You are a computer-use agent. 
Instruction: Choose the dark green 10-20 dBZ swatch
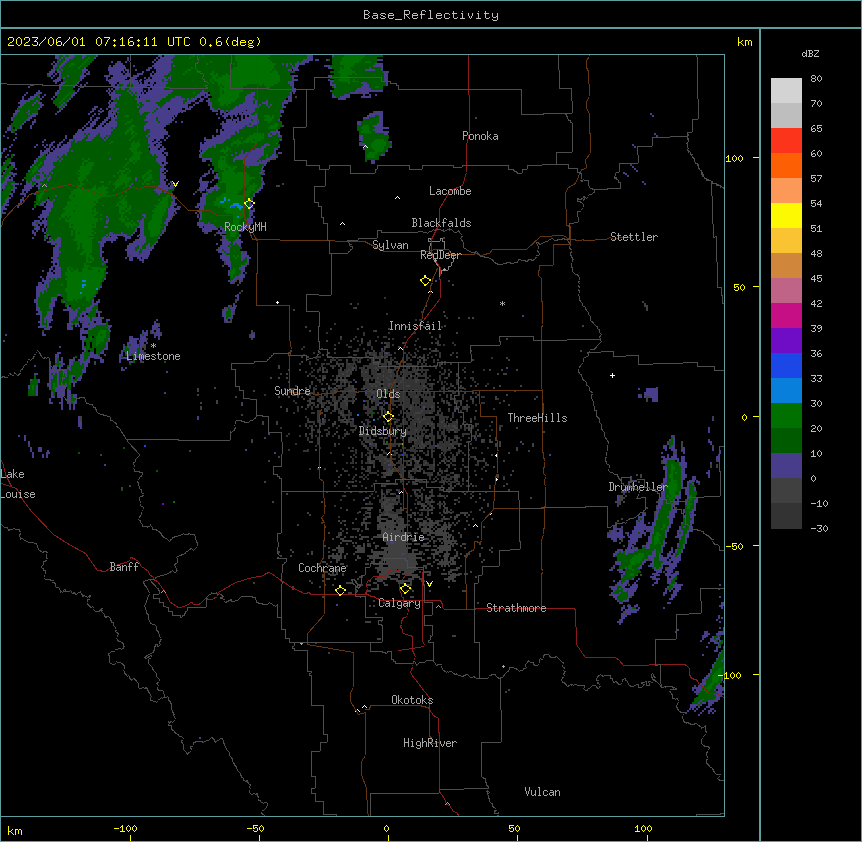pyautogui.click(x=786, y=441)
